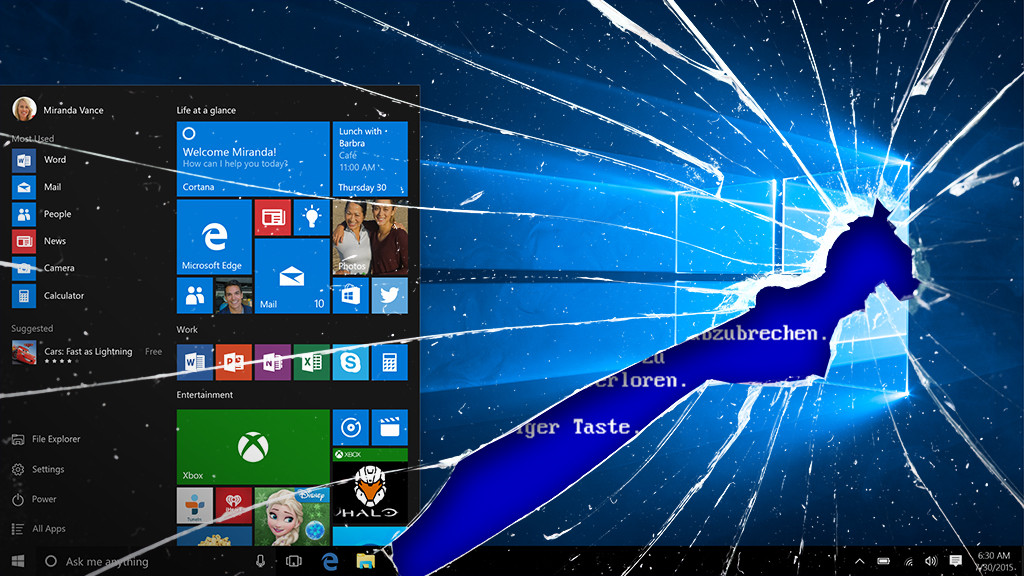Screen dimensions: 1024x576
Task: Open Task View on the taskbar
Action: (294, 561)
